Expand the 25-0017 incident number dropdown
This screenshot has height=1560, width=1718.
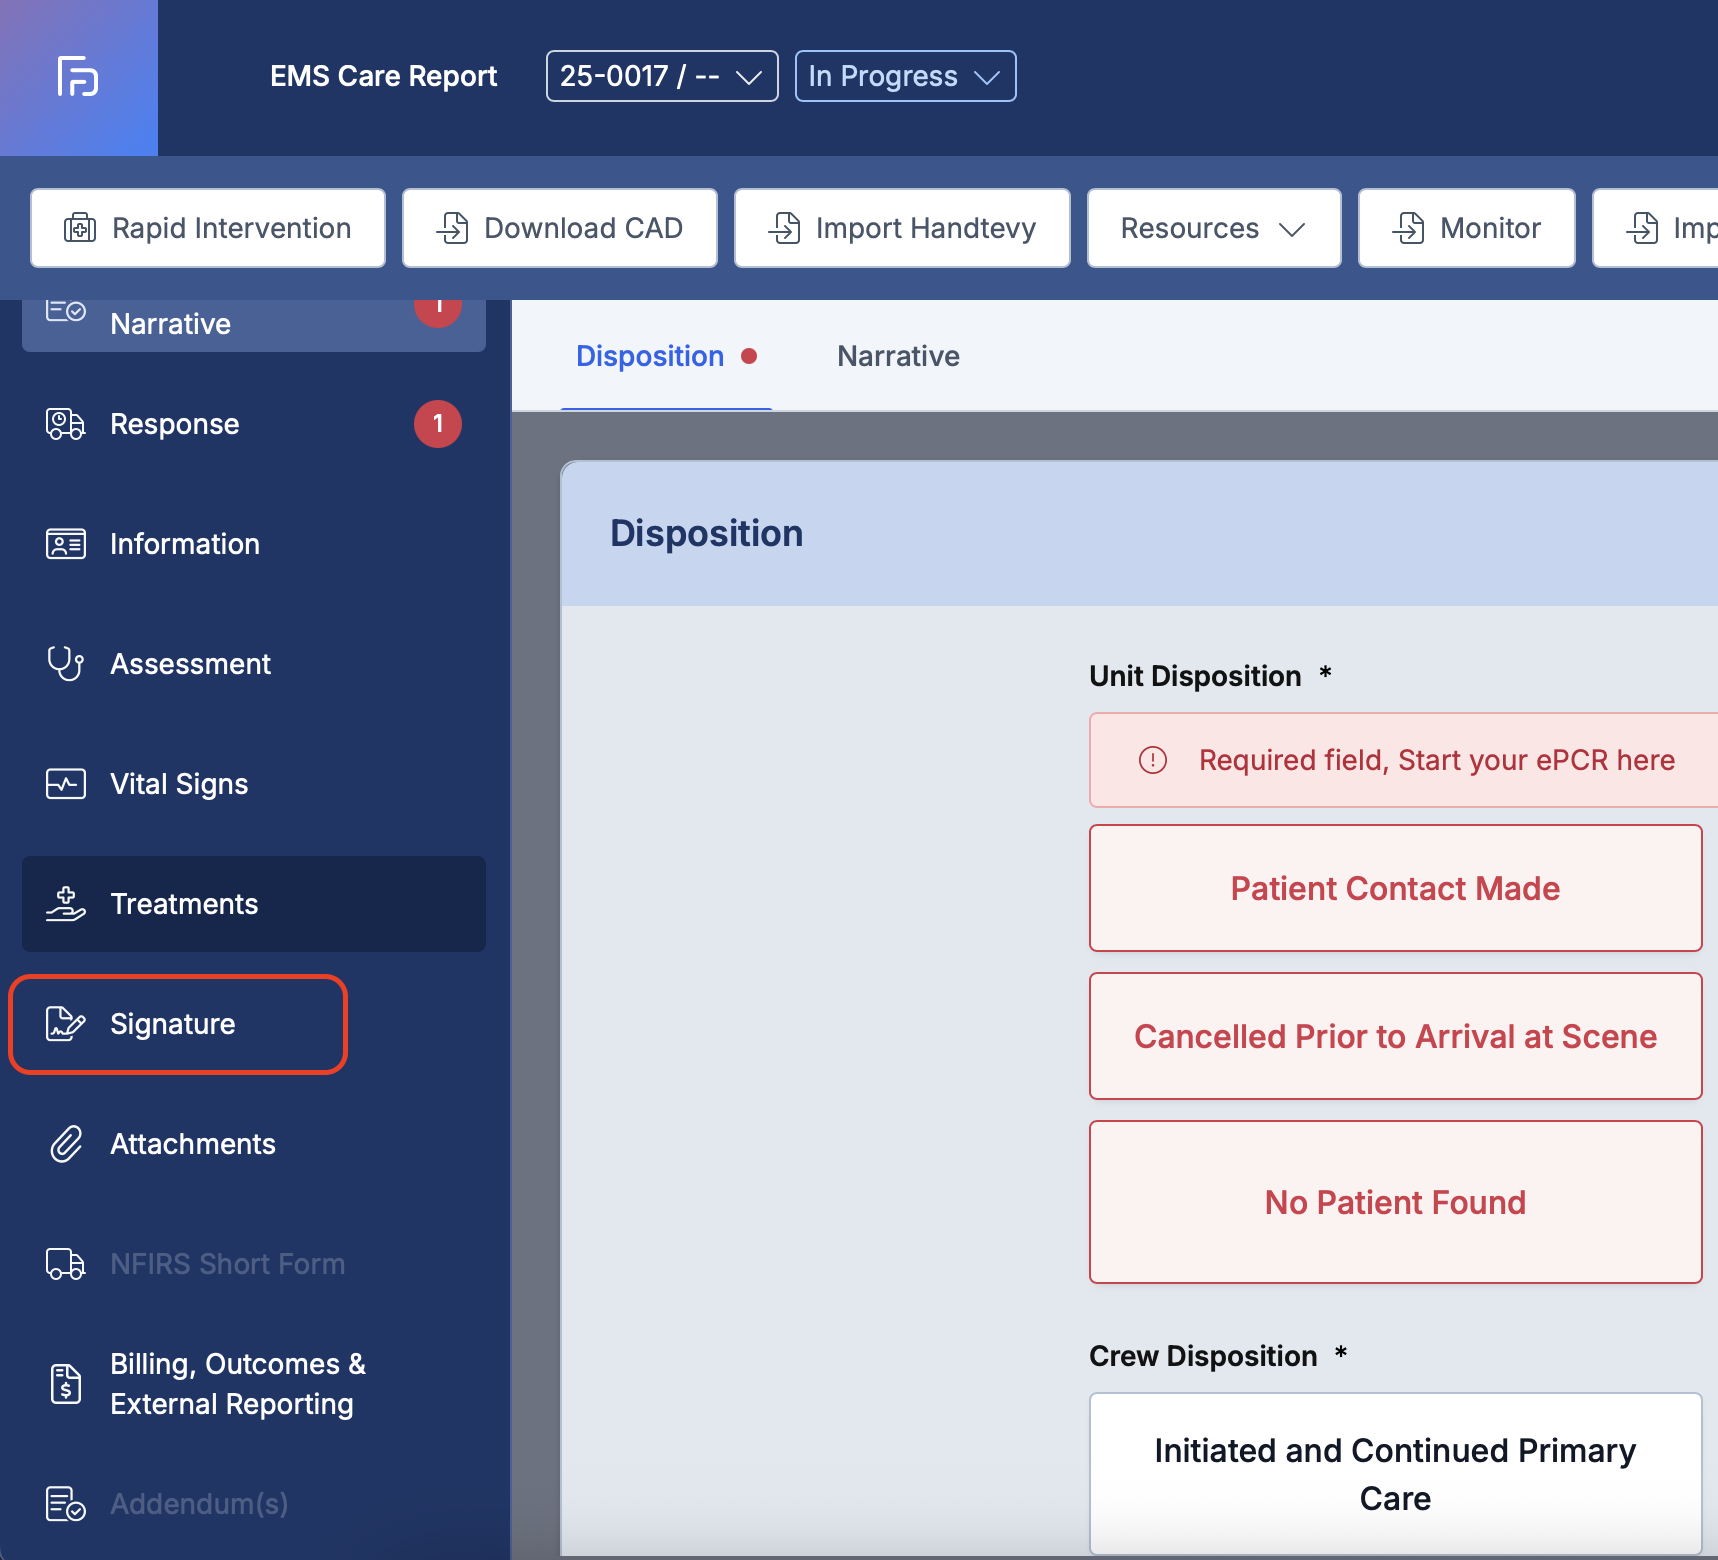(661, 76)
